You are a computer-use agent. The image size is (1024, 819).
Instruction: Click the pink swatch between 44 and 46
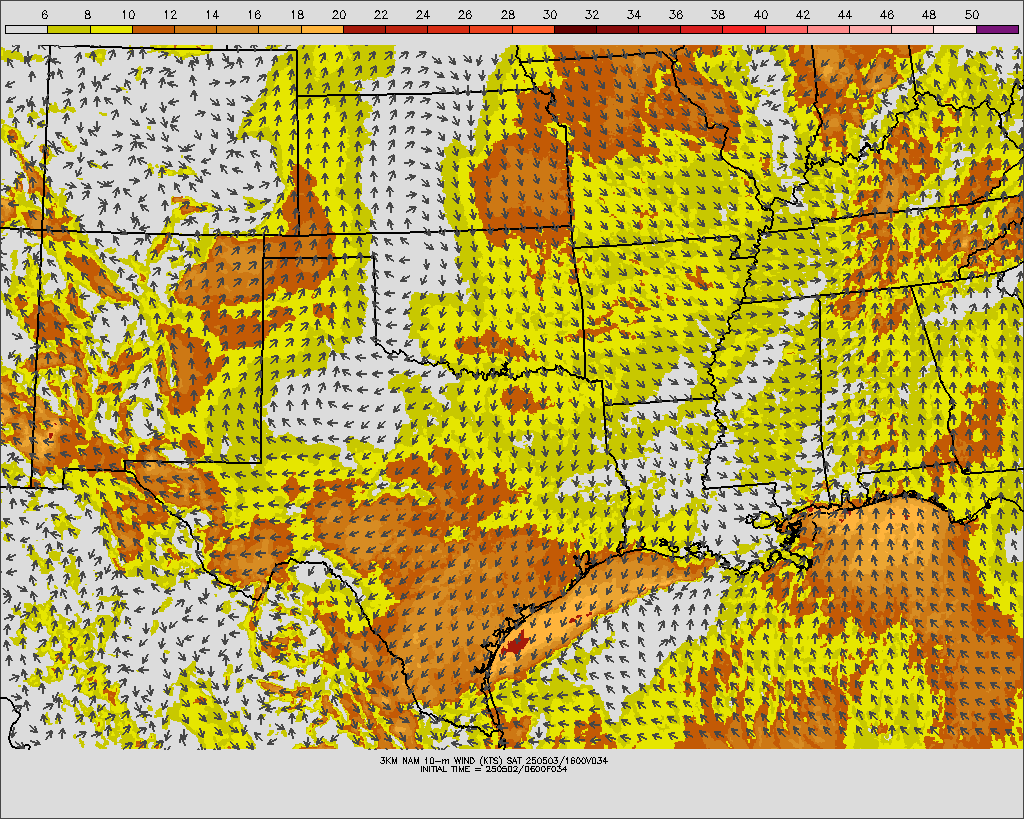coord(871,29)
